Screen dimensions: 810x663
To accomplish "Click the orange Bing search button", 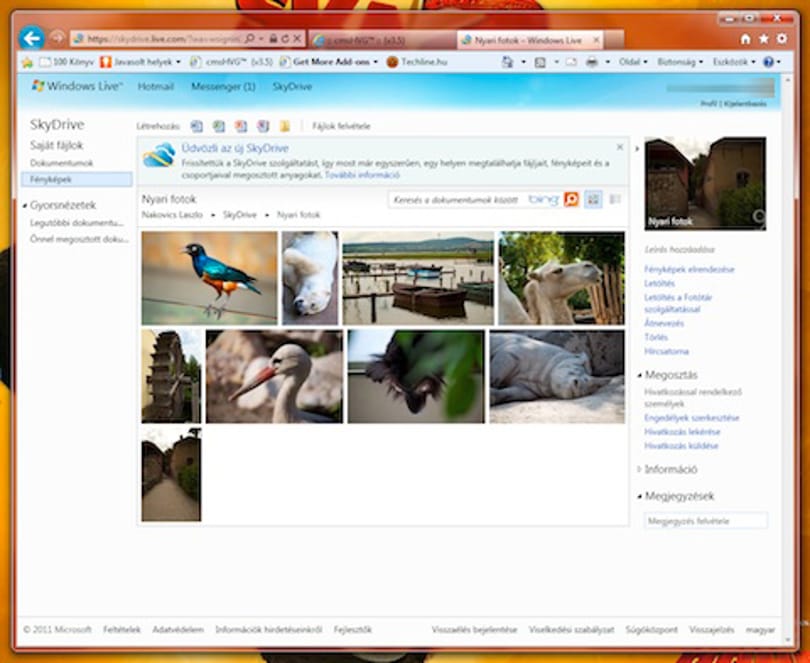I will tap(571, 199).
